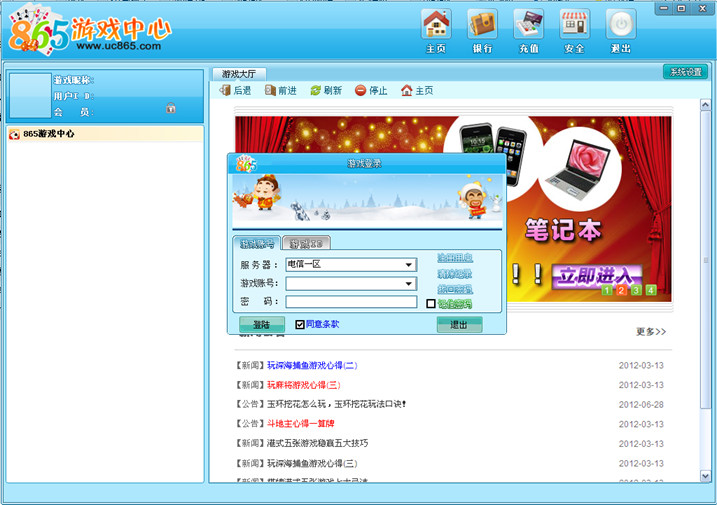Click the 立即进入 banner button

coord(597,276)
